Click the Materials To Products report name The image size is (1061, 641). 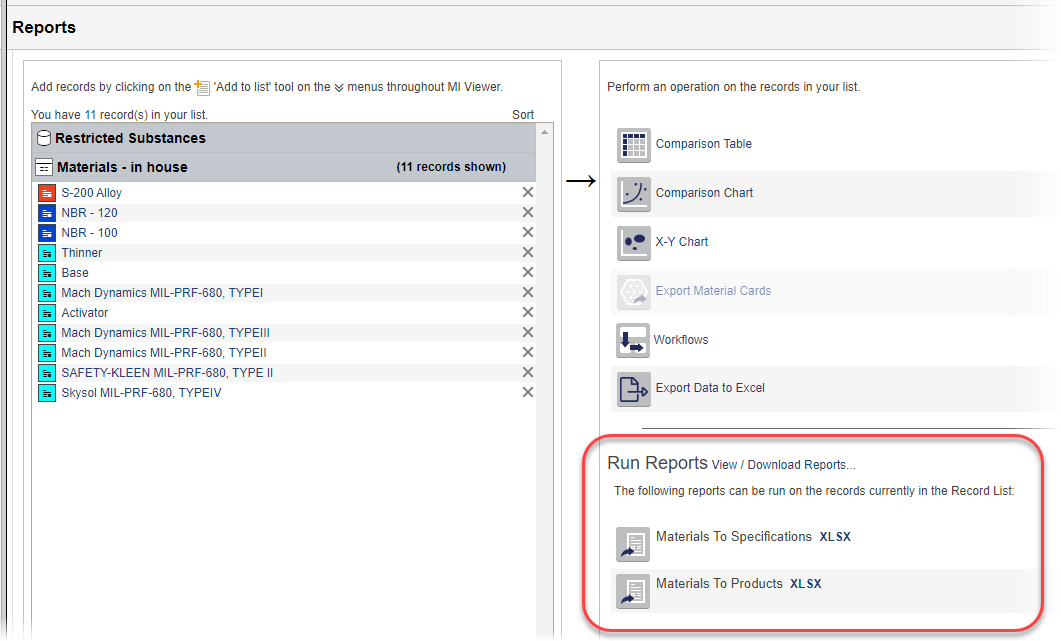pyautogui.click(x=719, y=583)
